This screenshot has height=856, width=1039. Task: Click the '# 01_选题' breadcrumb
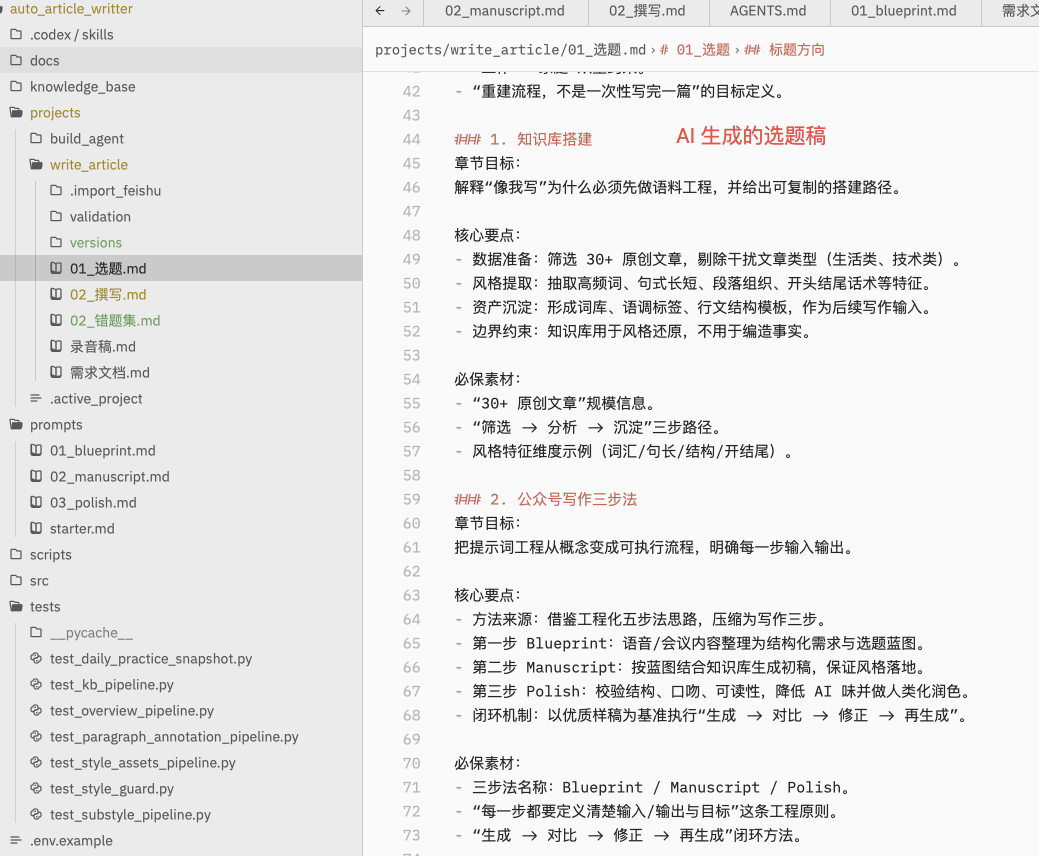coord(694,50)
